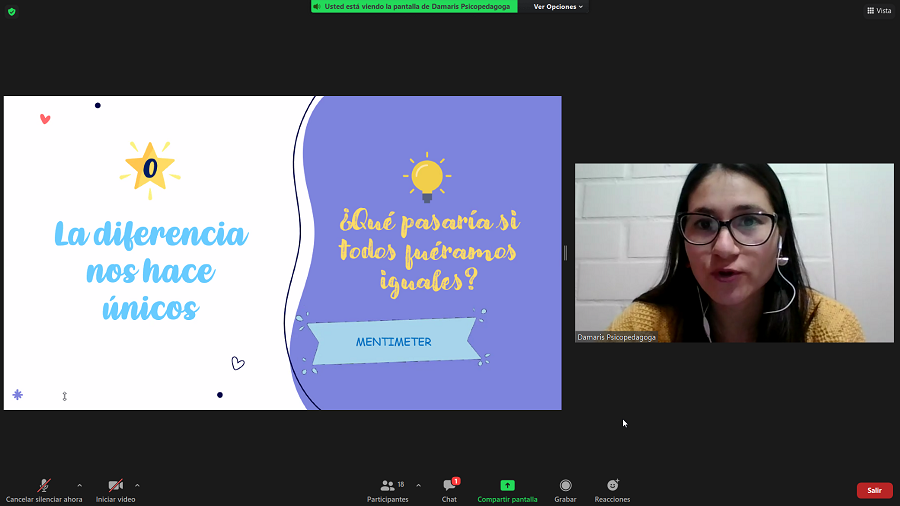The height and width of the screenshot is (506, 900).
Task: Expand audio options arrow beside microphone
Action: click(79, 485)
